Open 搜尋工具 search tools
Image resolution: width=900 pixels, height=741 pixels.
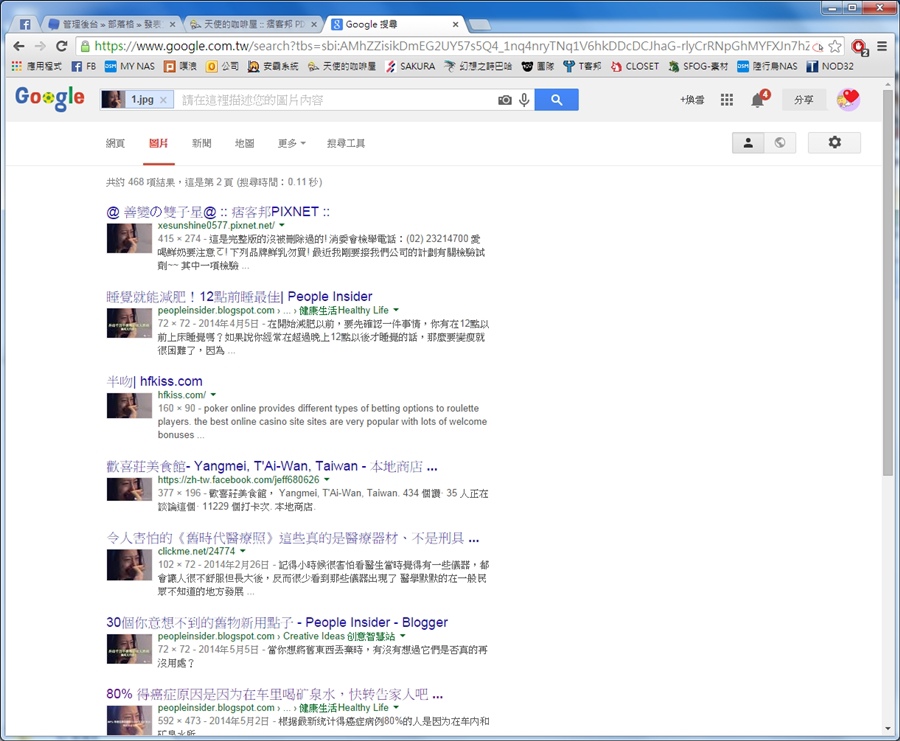tap(346, 143)
